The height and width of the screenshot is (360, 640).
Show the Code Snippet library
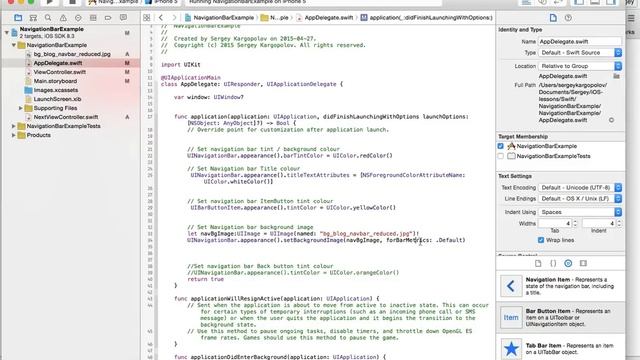(553, 263)
